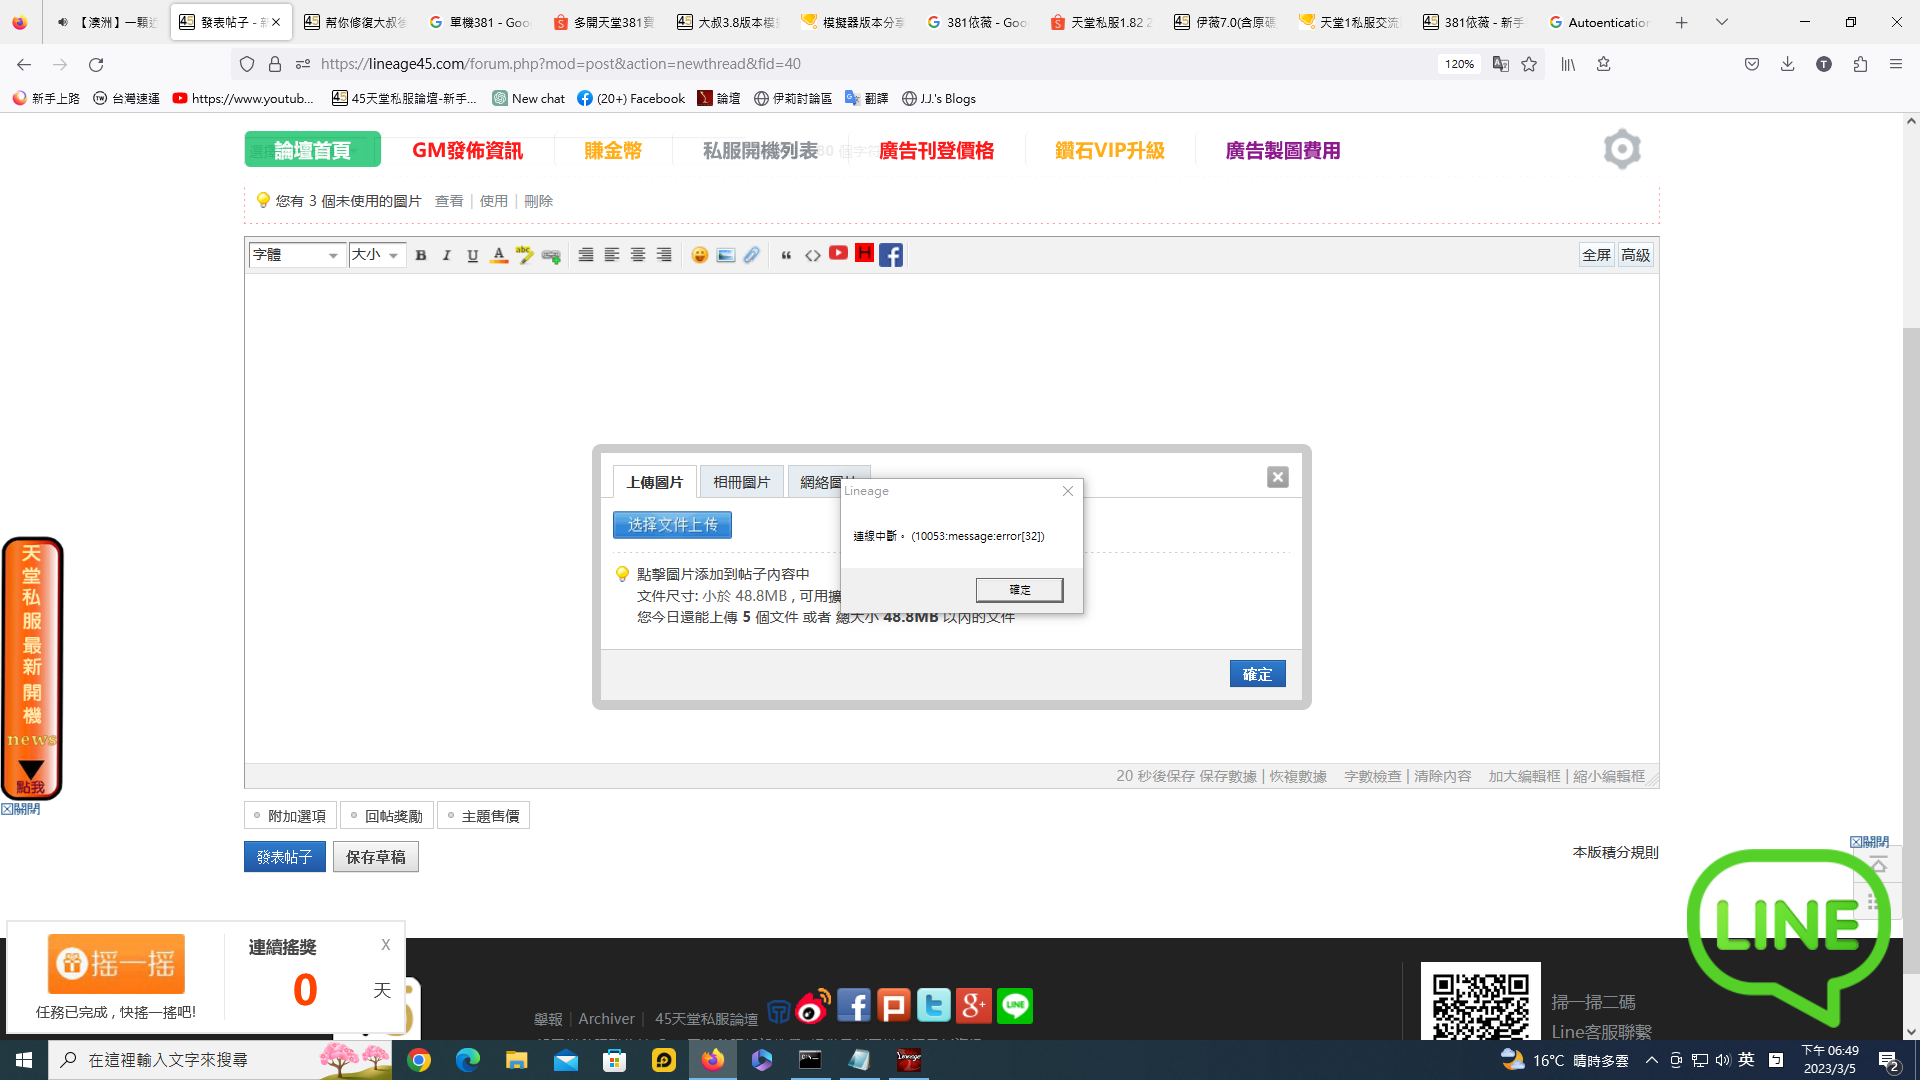1920x1080 pixels.
Task: Insert a code block
Action: click(813, 255)
